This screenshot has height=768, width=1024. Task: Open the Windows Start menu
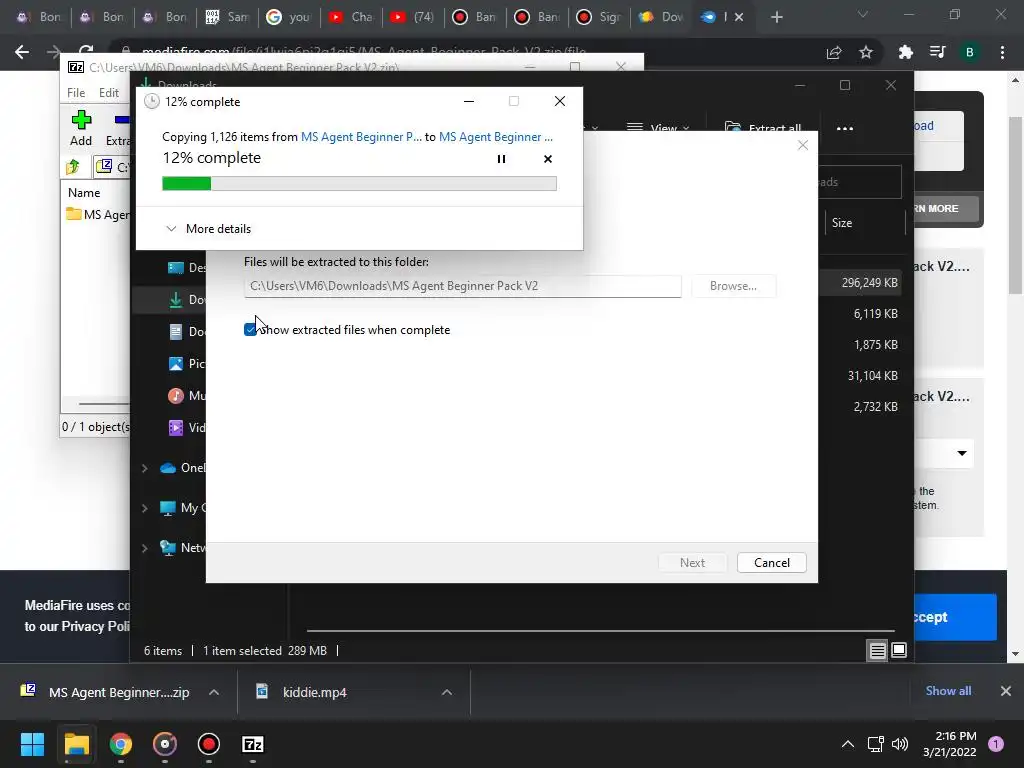32,744
